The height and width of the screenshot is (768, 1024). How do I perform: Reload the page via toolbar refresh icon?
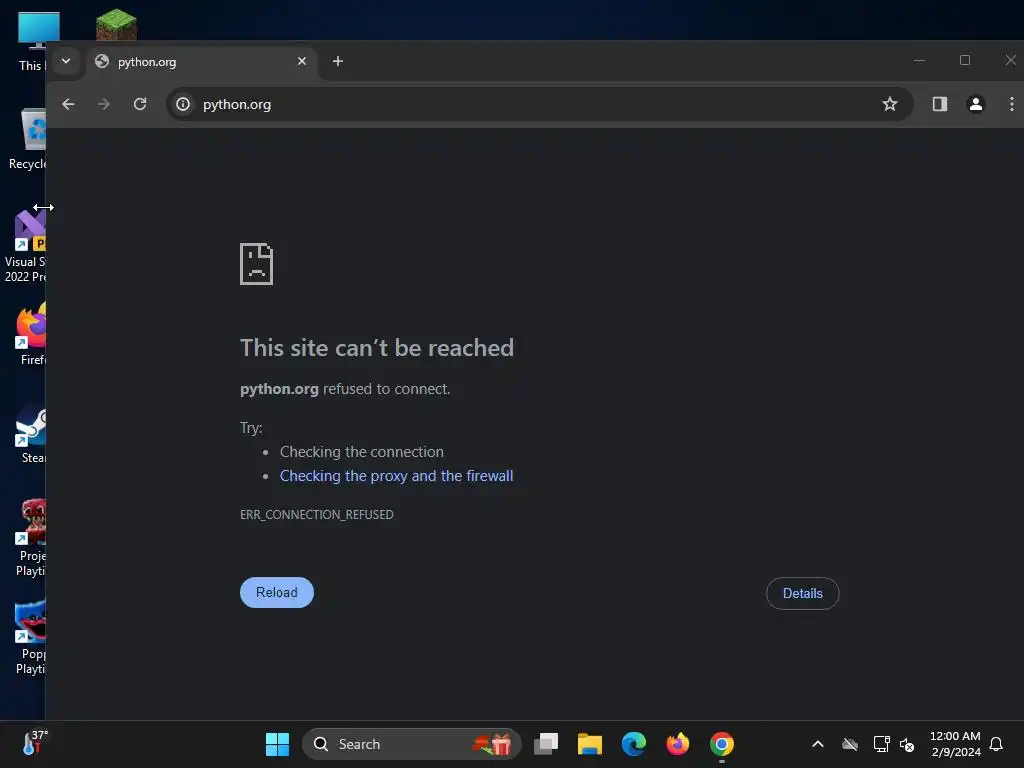140,104
